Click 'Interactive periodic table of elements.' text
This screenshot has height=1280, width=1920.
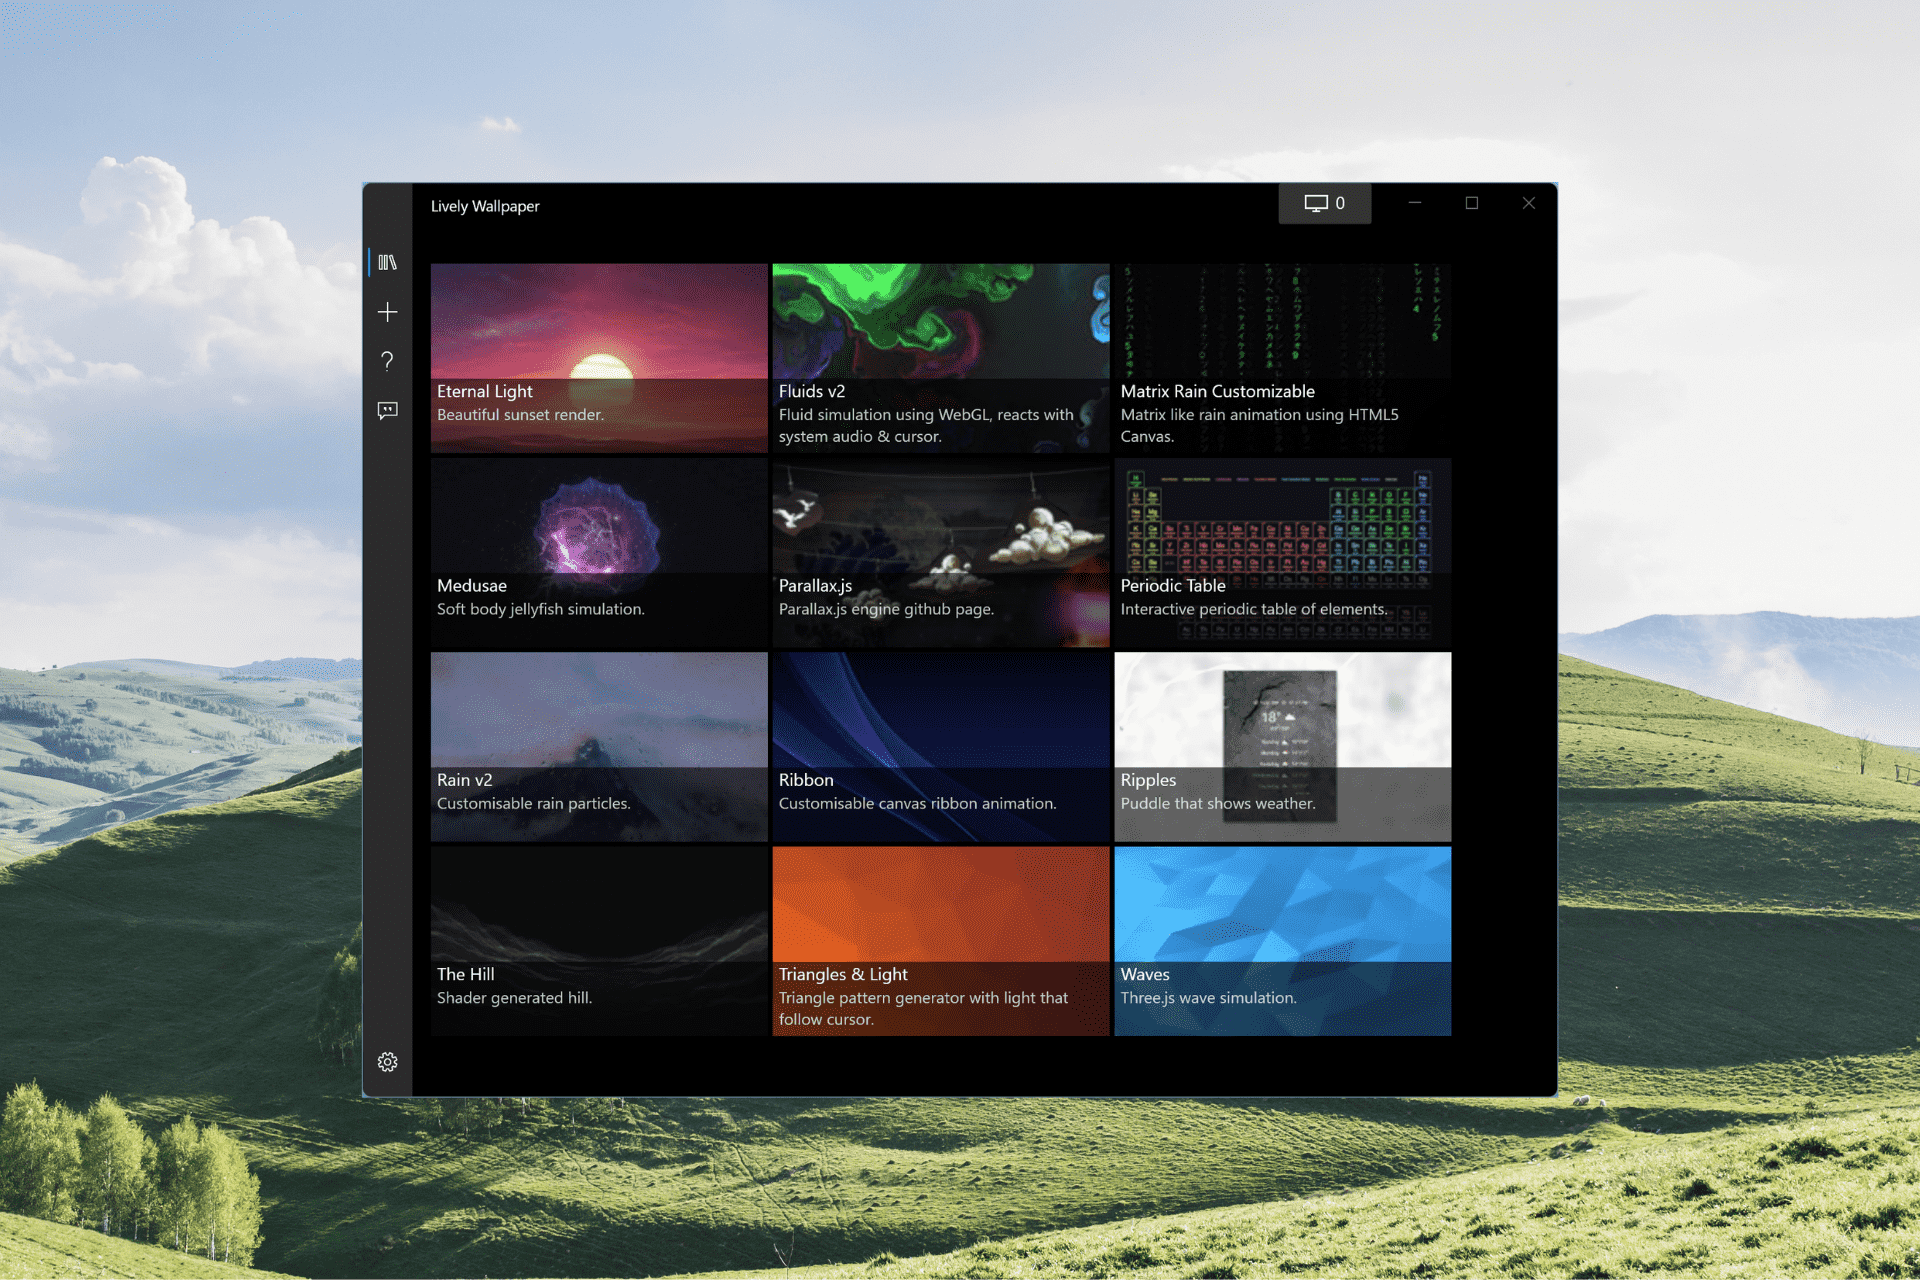[x=1254, y=609]
